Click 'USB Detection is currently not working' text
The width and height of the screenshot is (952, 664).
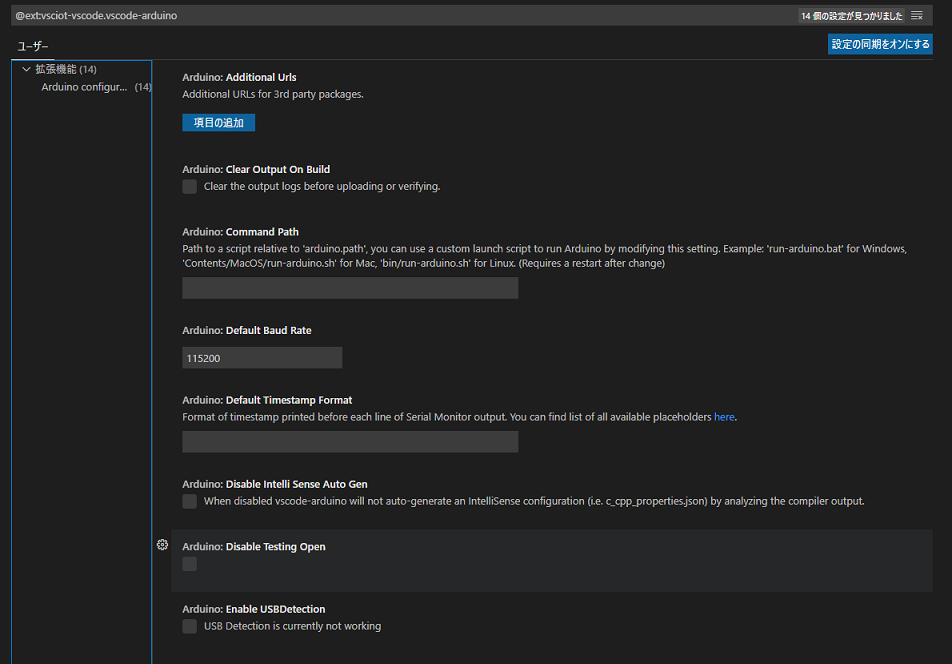(x=293, y=626)
